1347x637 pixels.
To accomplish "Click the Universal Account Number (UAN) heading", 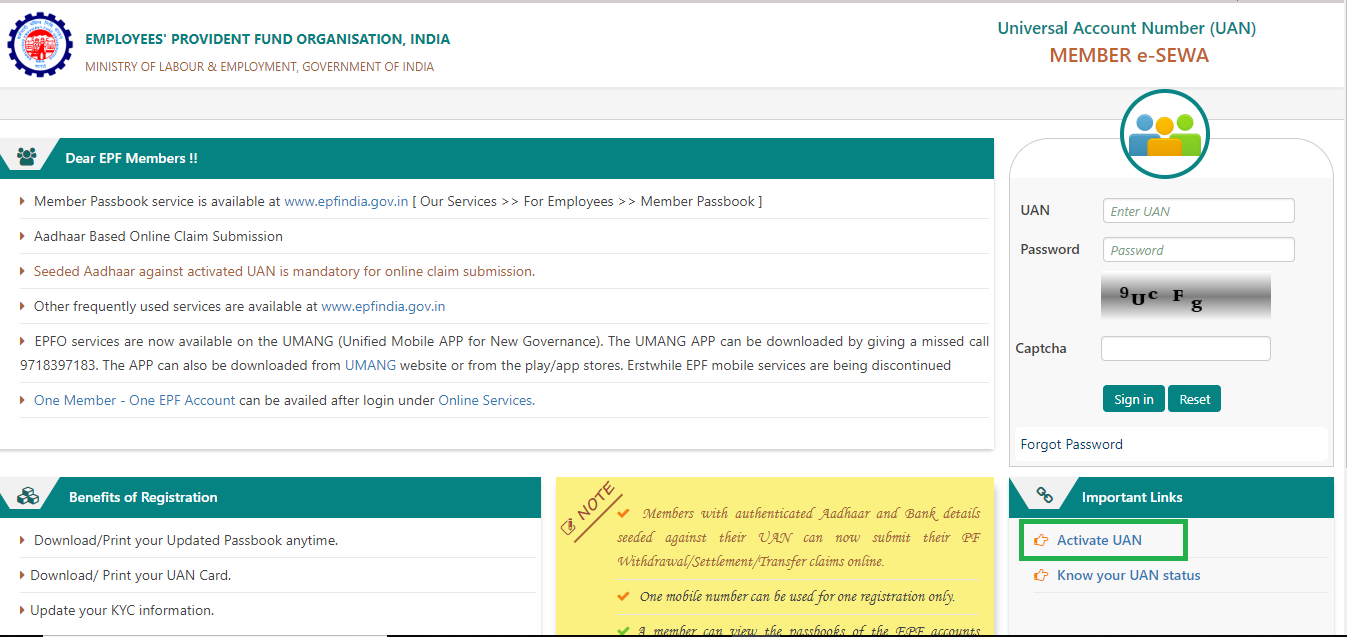I will 1127,28.
